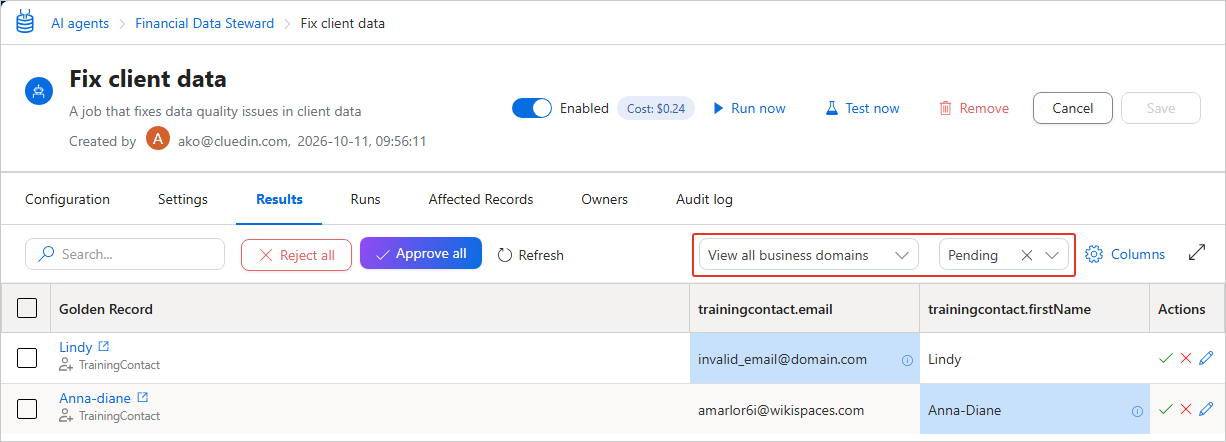Open the Audit log tab
This screenshot has width=1226, height=442.
coord(704,199)
